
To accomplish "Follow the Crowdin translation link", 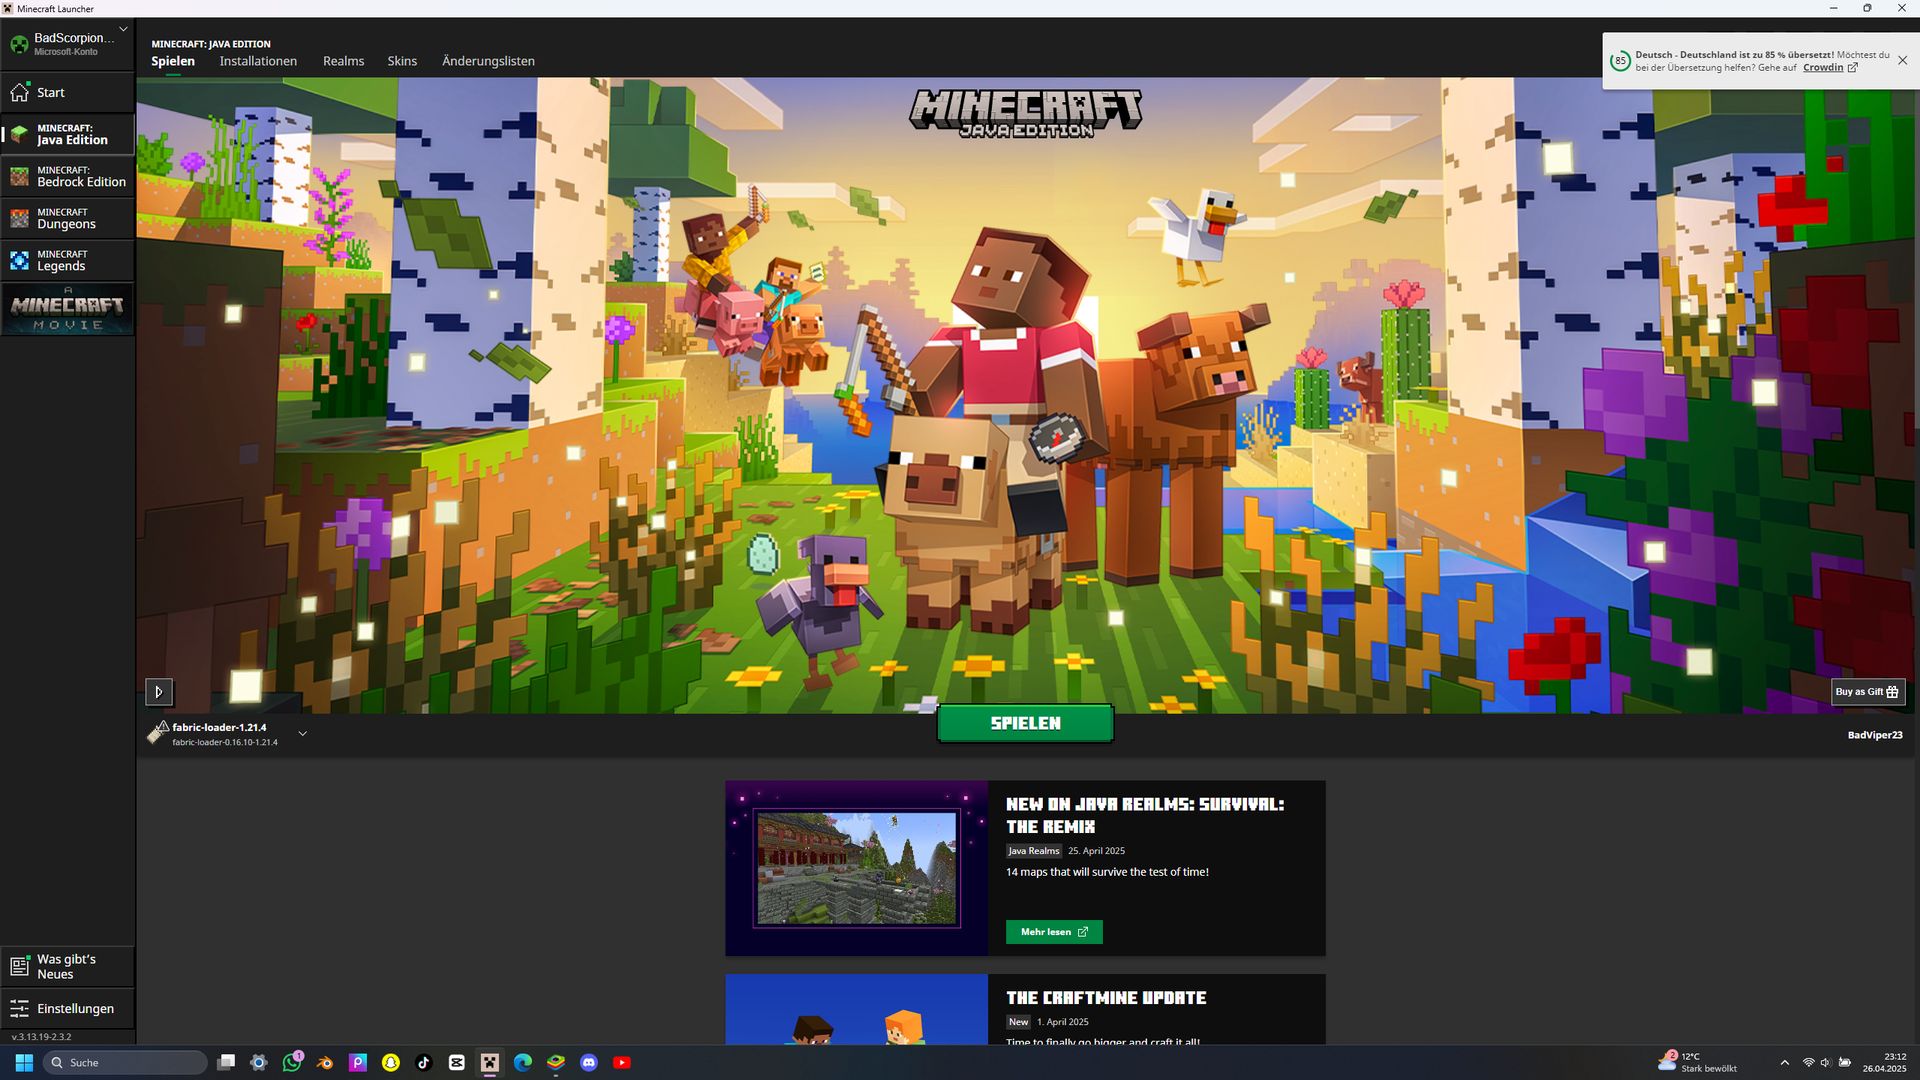I will click(x=1823, y=68).
